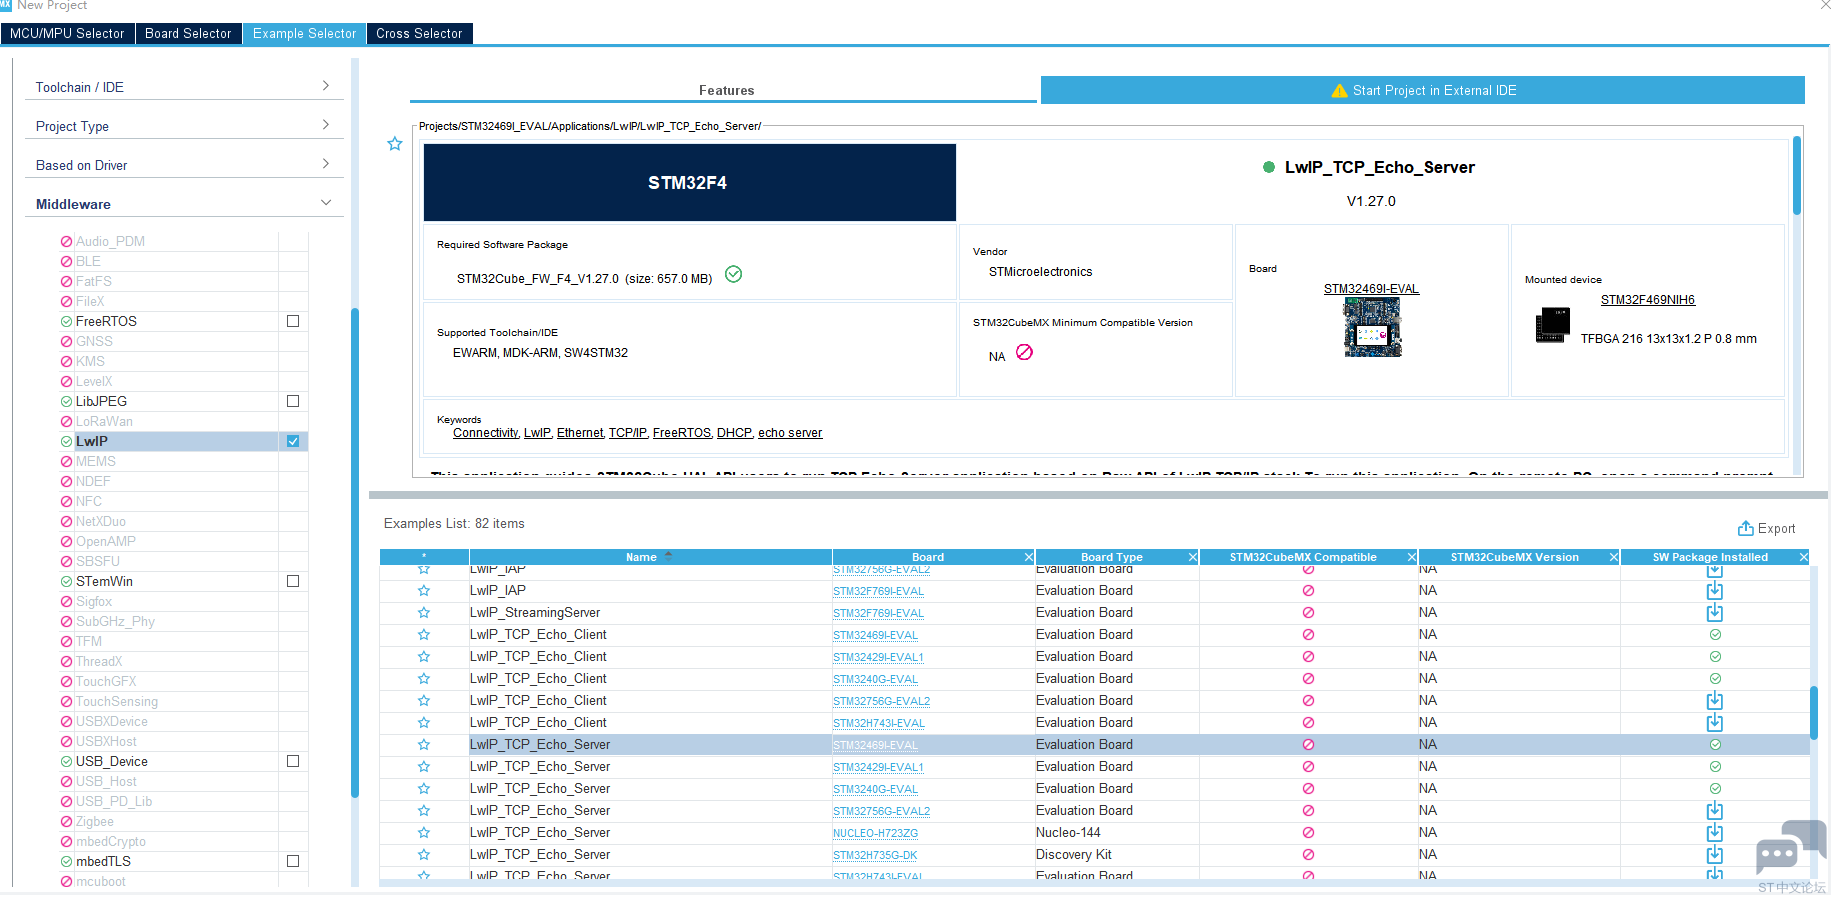The image size is (1835, 903).
Task: Click the Ethernet keyword link
Action: click(580, 433)
